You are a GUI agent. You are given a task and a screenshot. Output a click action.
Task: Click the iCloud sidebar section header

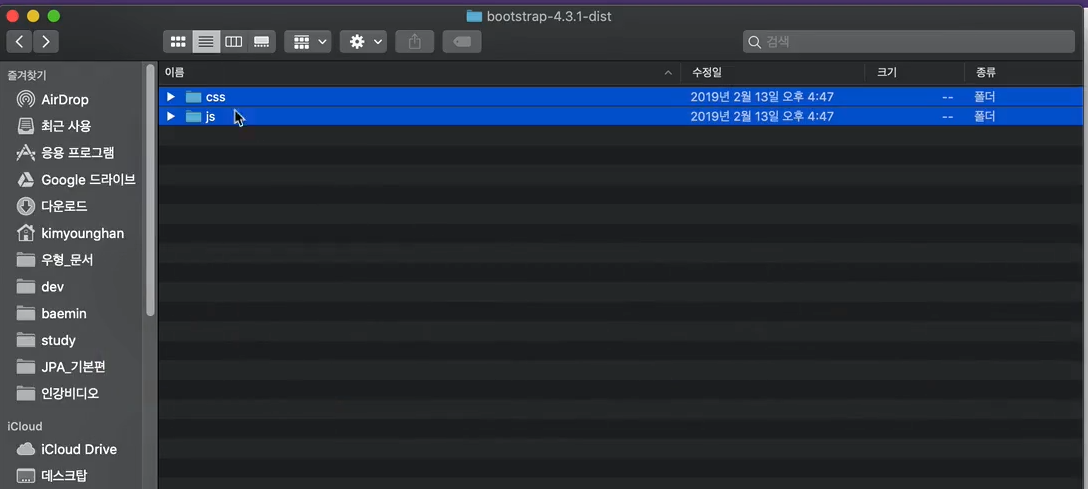25,426
